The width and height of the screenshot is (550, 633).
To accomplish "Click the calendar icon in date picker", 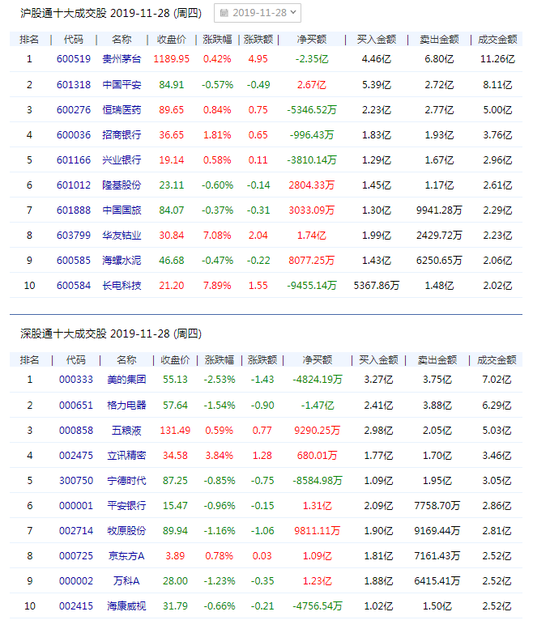I will pyautogui.click(x=223, y=13).
